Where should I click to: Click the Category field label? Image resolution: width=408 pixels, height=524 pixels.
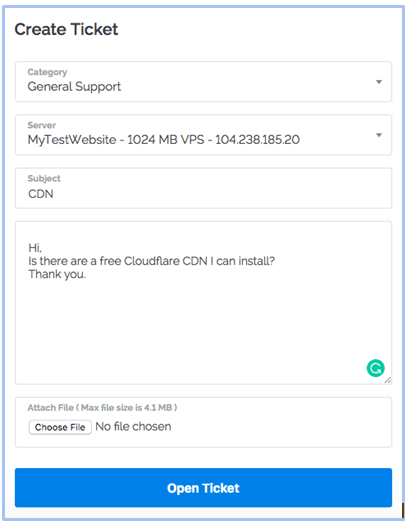[x=47, y=72]
